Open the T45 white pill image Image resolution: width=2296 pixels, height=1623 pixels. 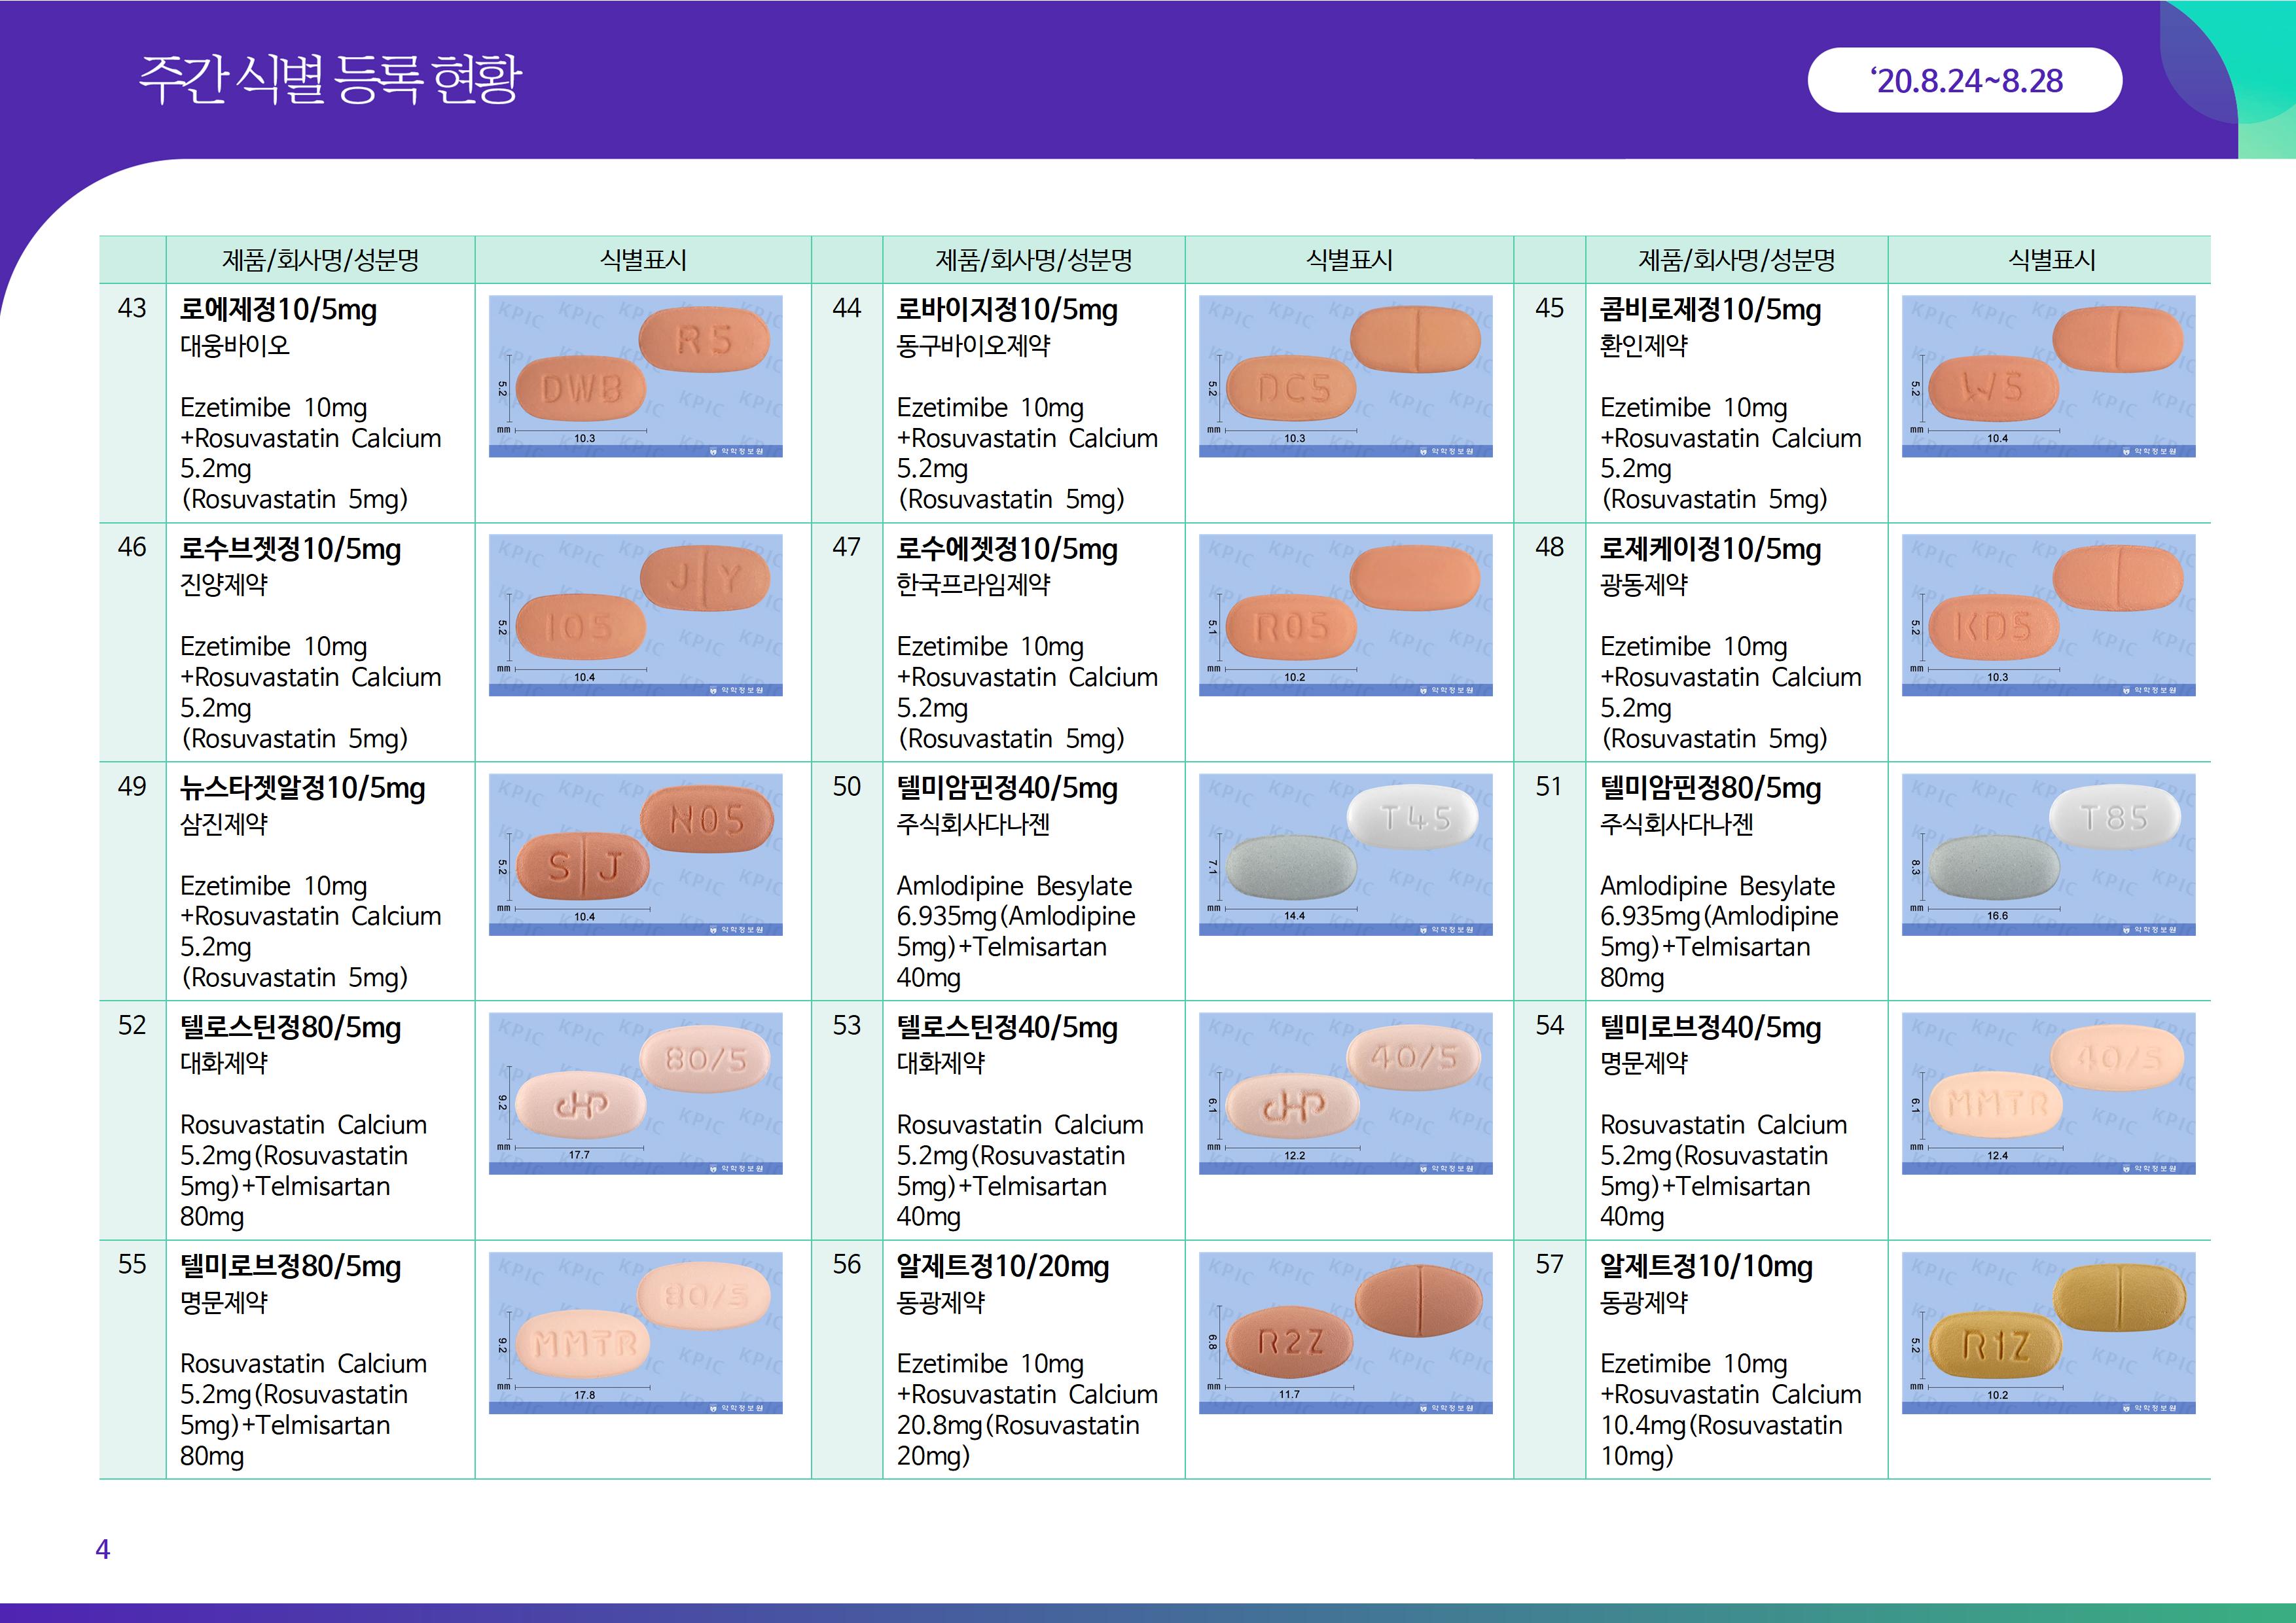point(1345,854)
